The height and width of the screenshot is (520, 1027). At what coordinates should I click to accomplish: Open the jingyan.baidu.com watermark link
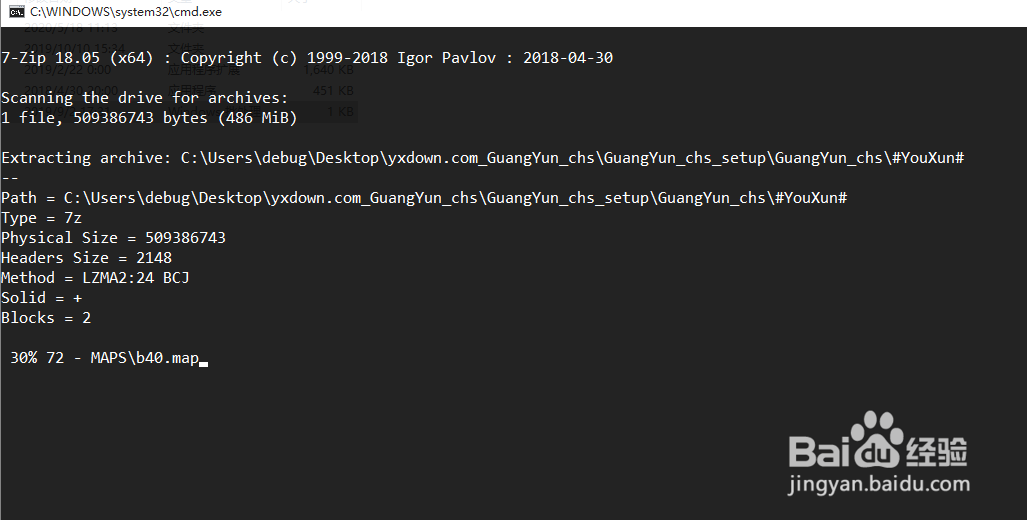(x=879, y=484)
